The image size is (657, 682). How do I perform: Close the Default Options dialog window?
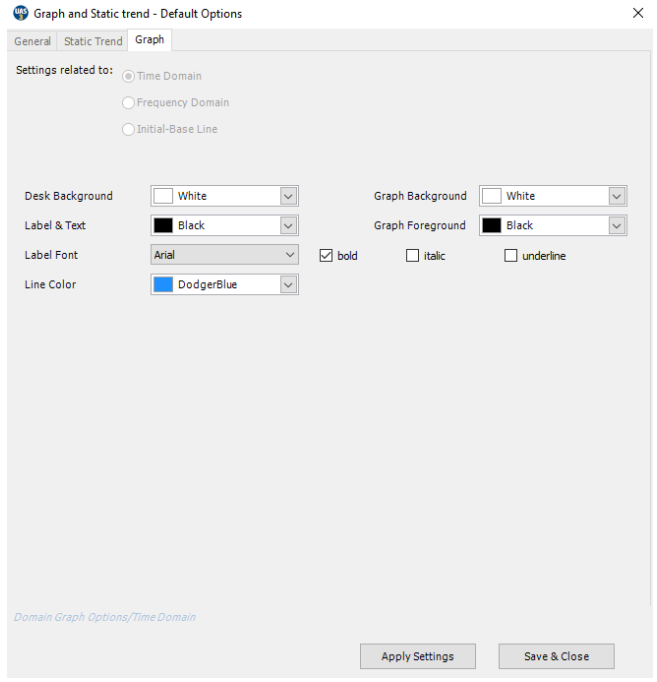pos(638,13)
